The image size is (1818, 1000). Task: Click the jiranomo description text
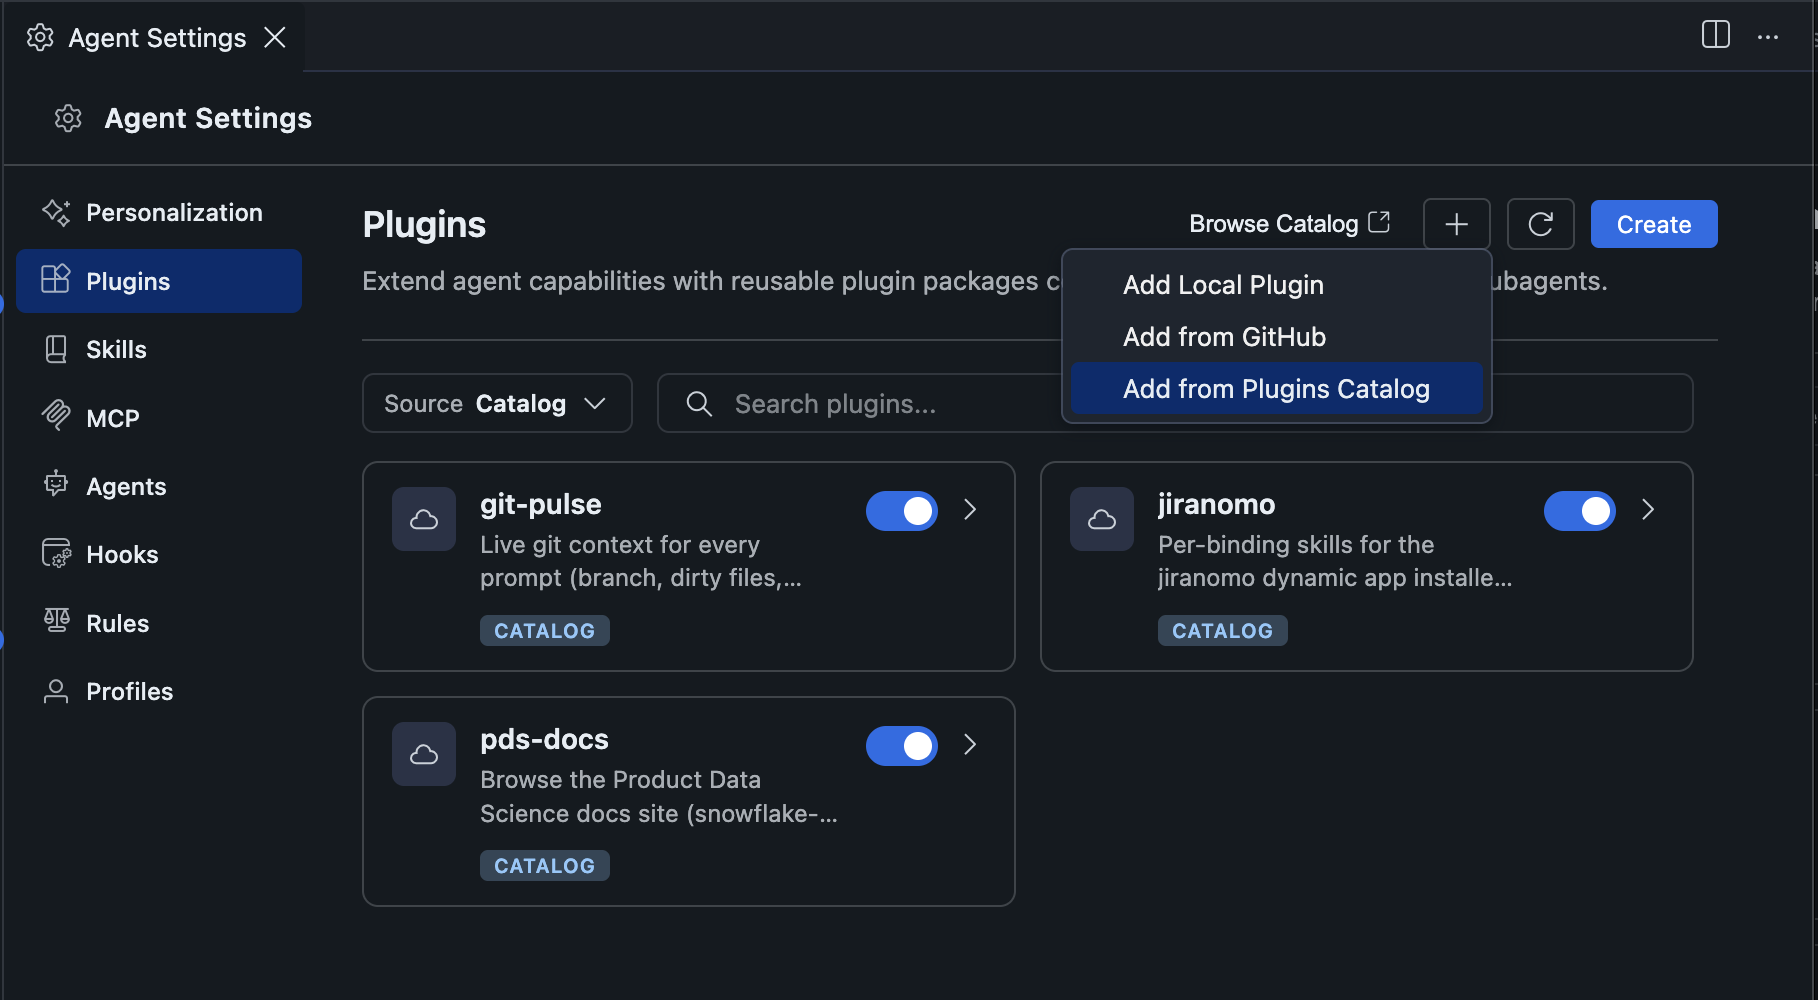pos(1335,561)
